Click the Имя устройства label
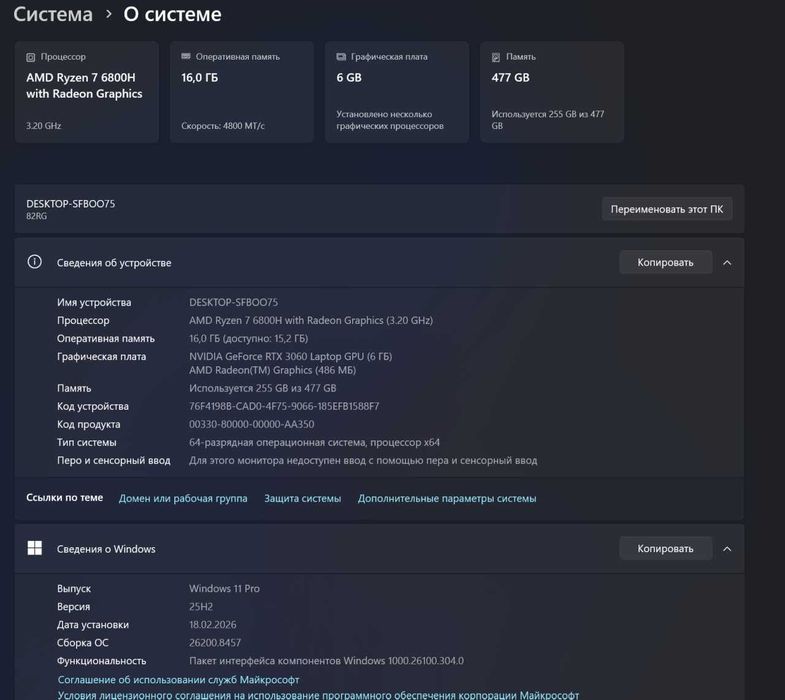This screenshot has width=785, height=700. [94, 302]
